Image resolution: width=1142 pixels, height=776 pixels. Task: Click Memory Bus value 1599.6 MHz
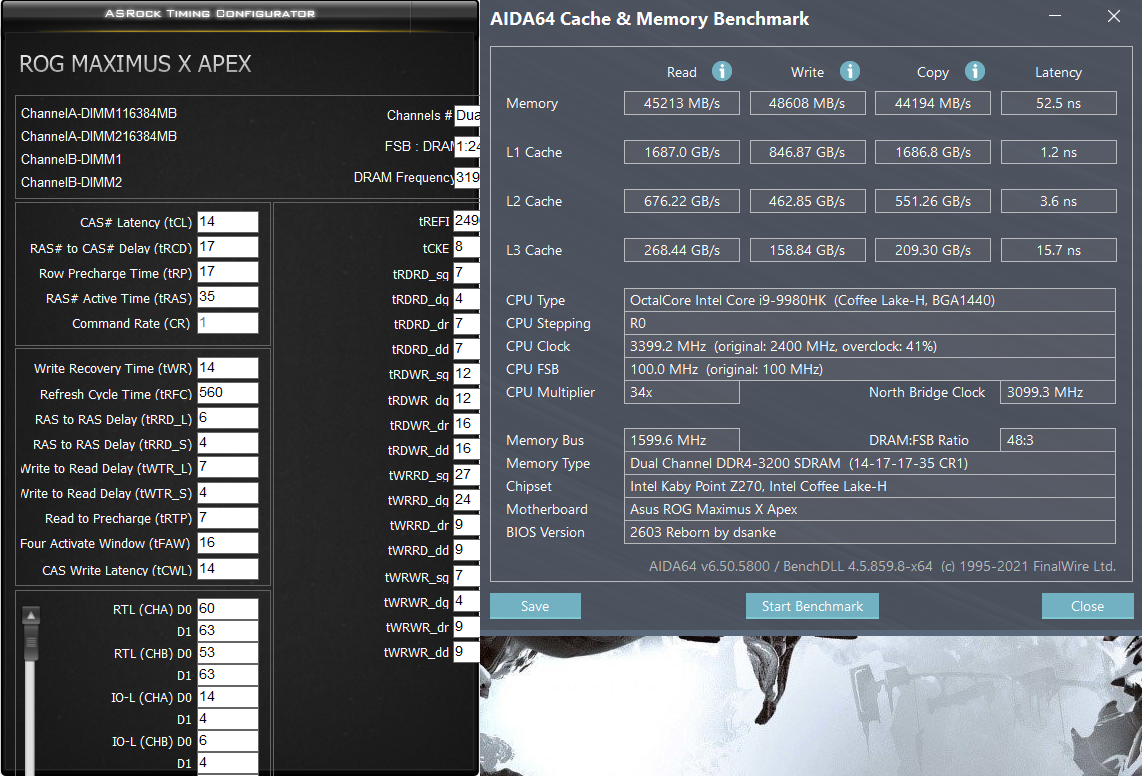coord(682,440)
